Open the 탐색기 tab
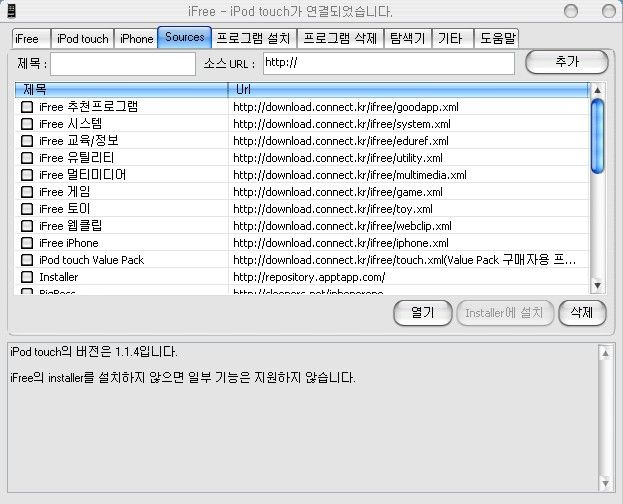 coord(408,39)
